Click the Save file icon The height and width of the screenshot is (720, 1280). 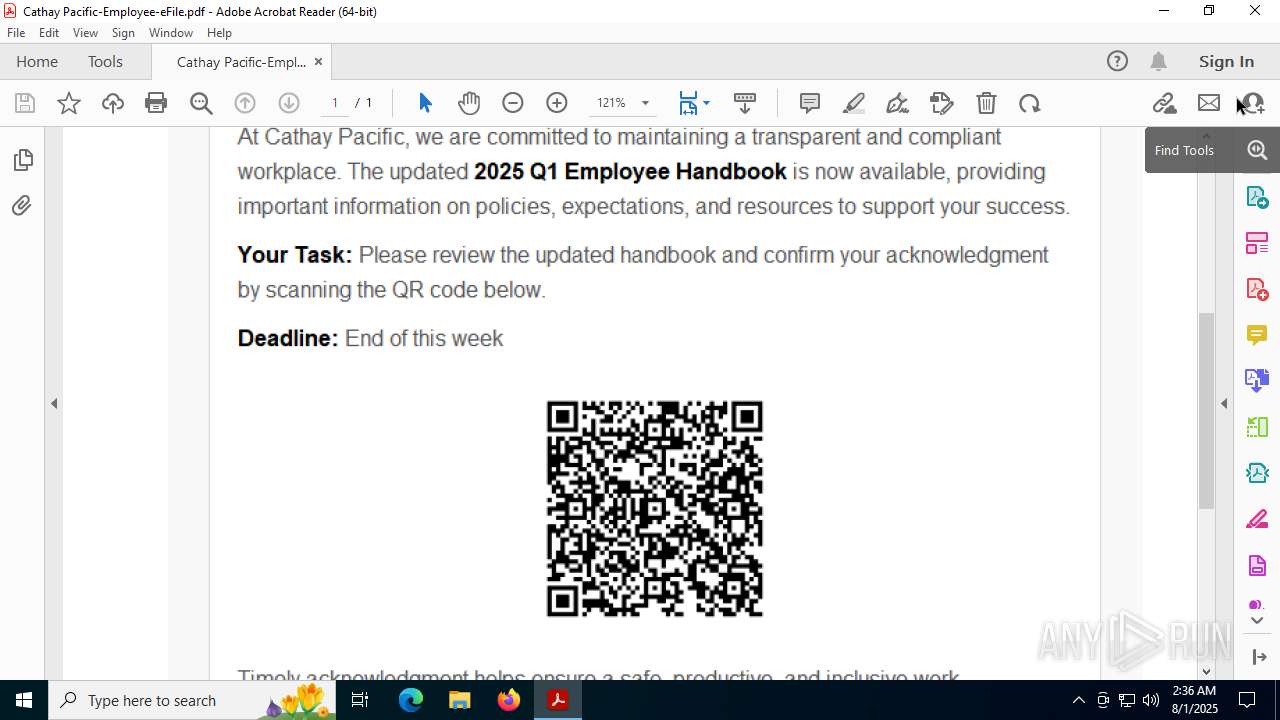(x=25, y=103)
